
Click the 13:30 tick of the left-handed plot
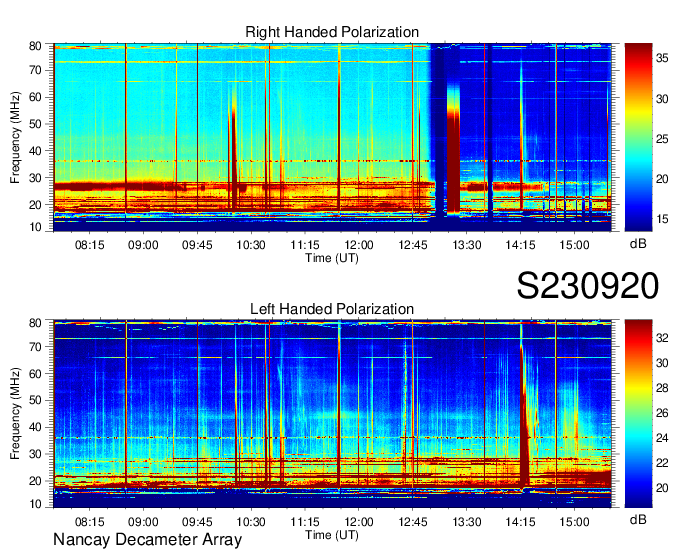(x=467, y=522)
